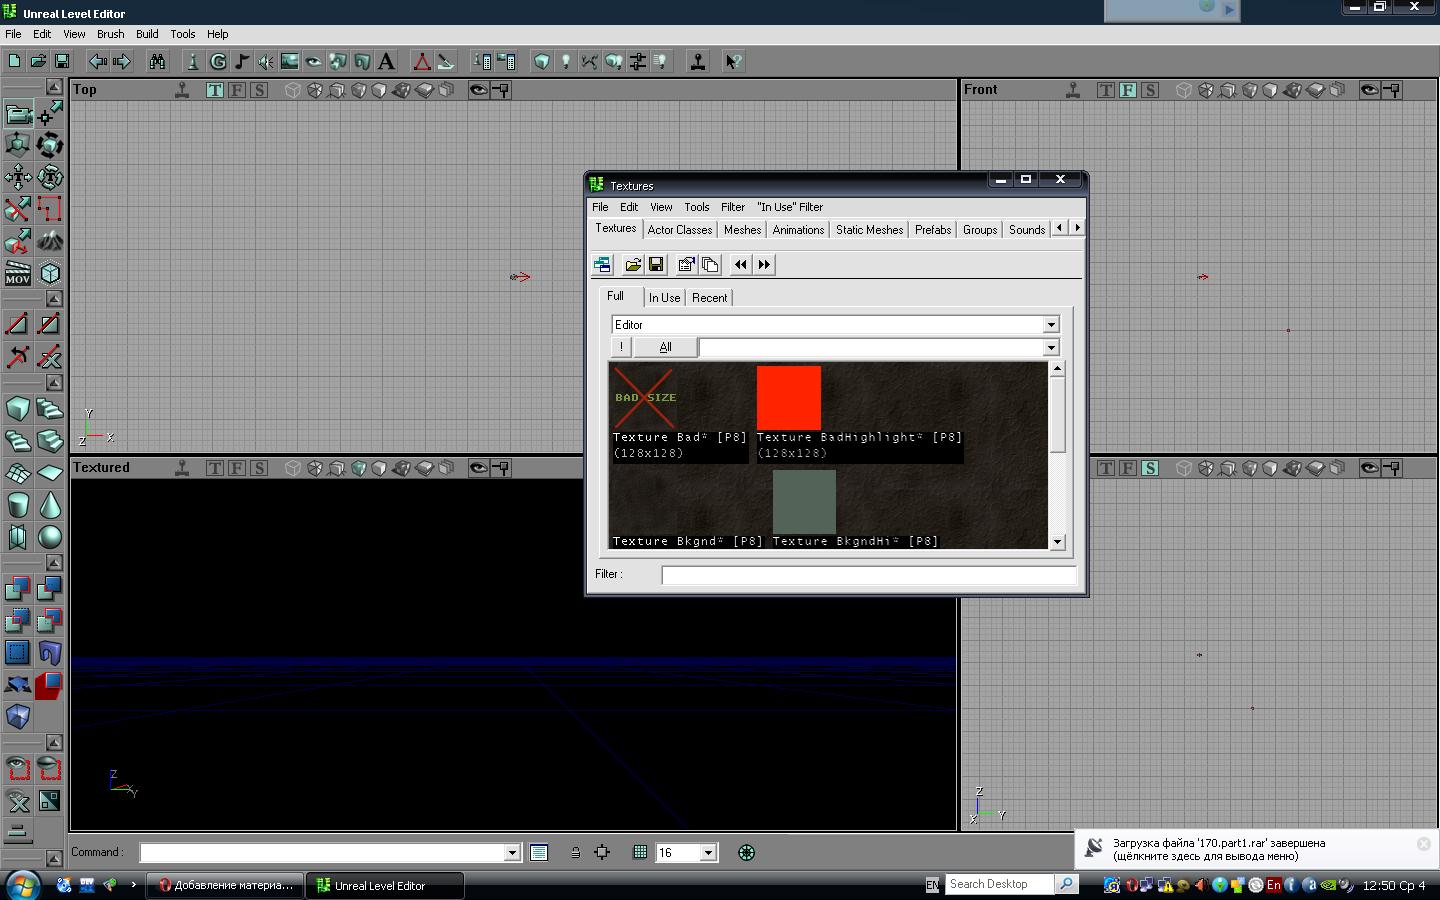This screenshot has height=900, width=1440.
Task: Open the grid size 16 dropdown
Action: (x=708, y=853)
